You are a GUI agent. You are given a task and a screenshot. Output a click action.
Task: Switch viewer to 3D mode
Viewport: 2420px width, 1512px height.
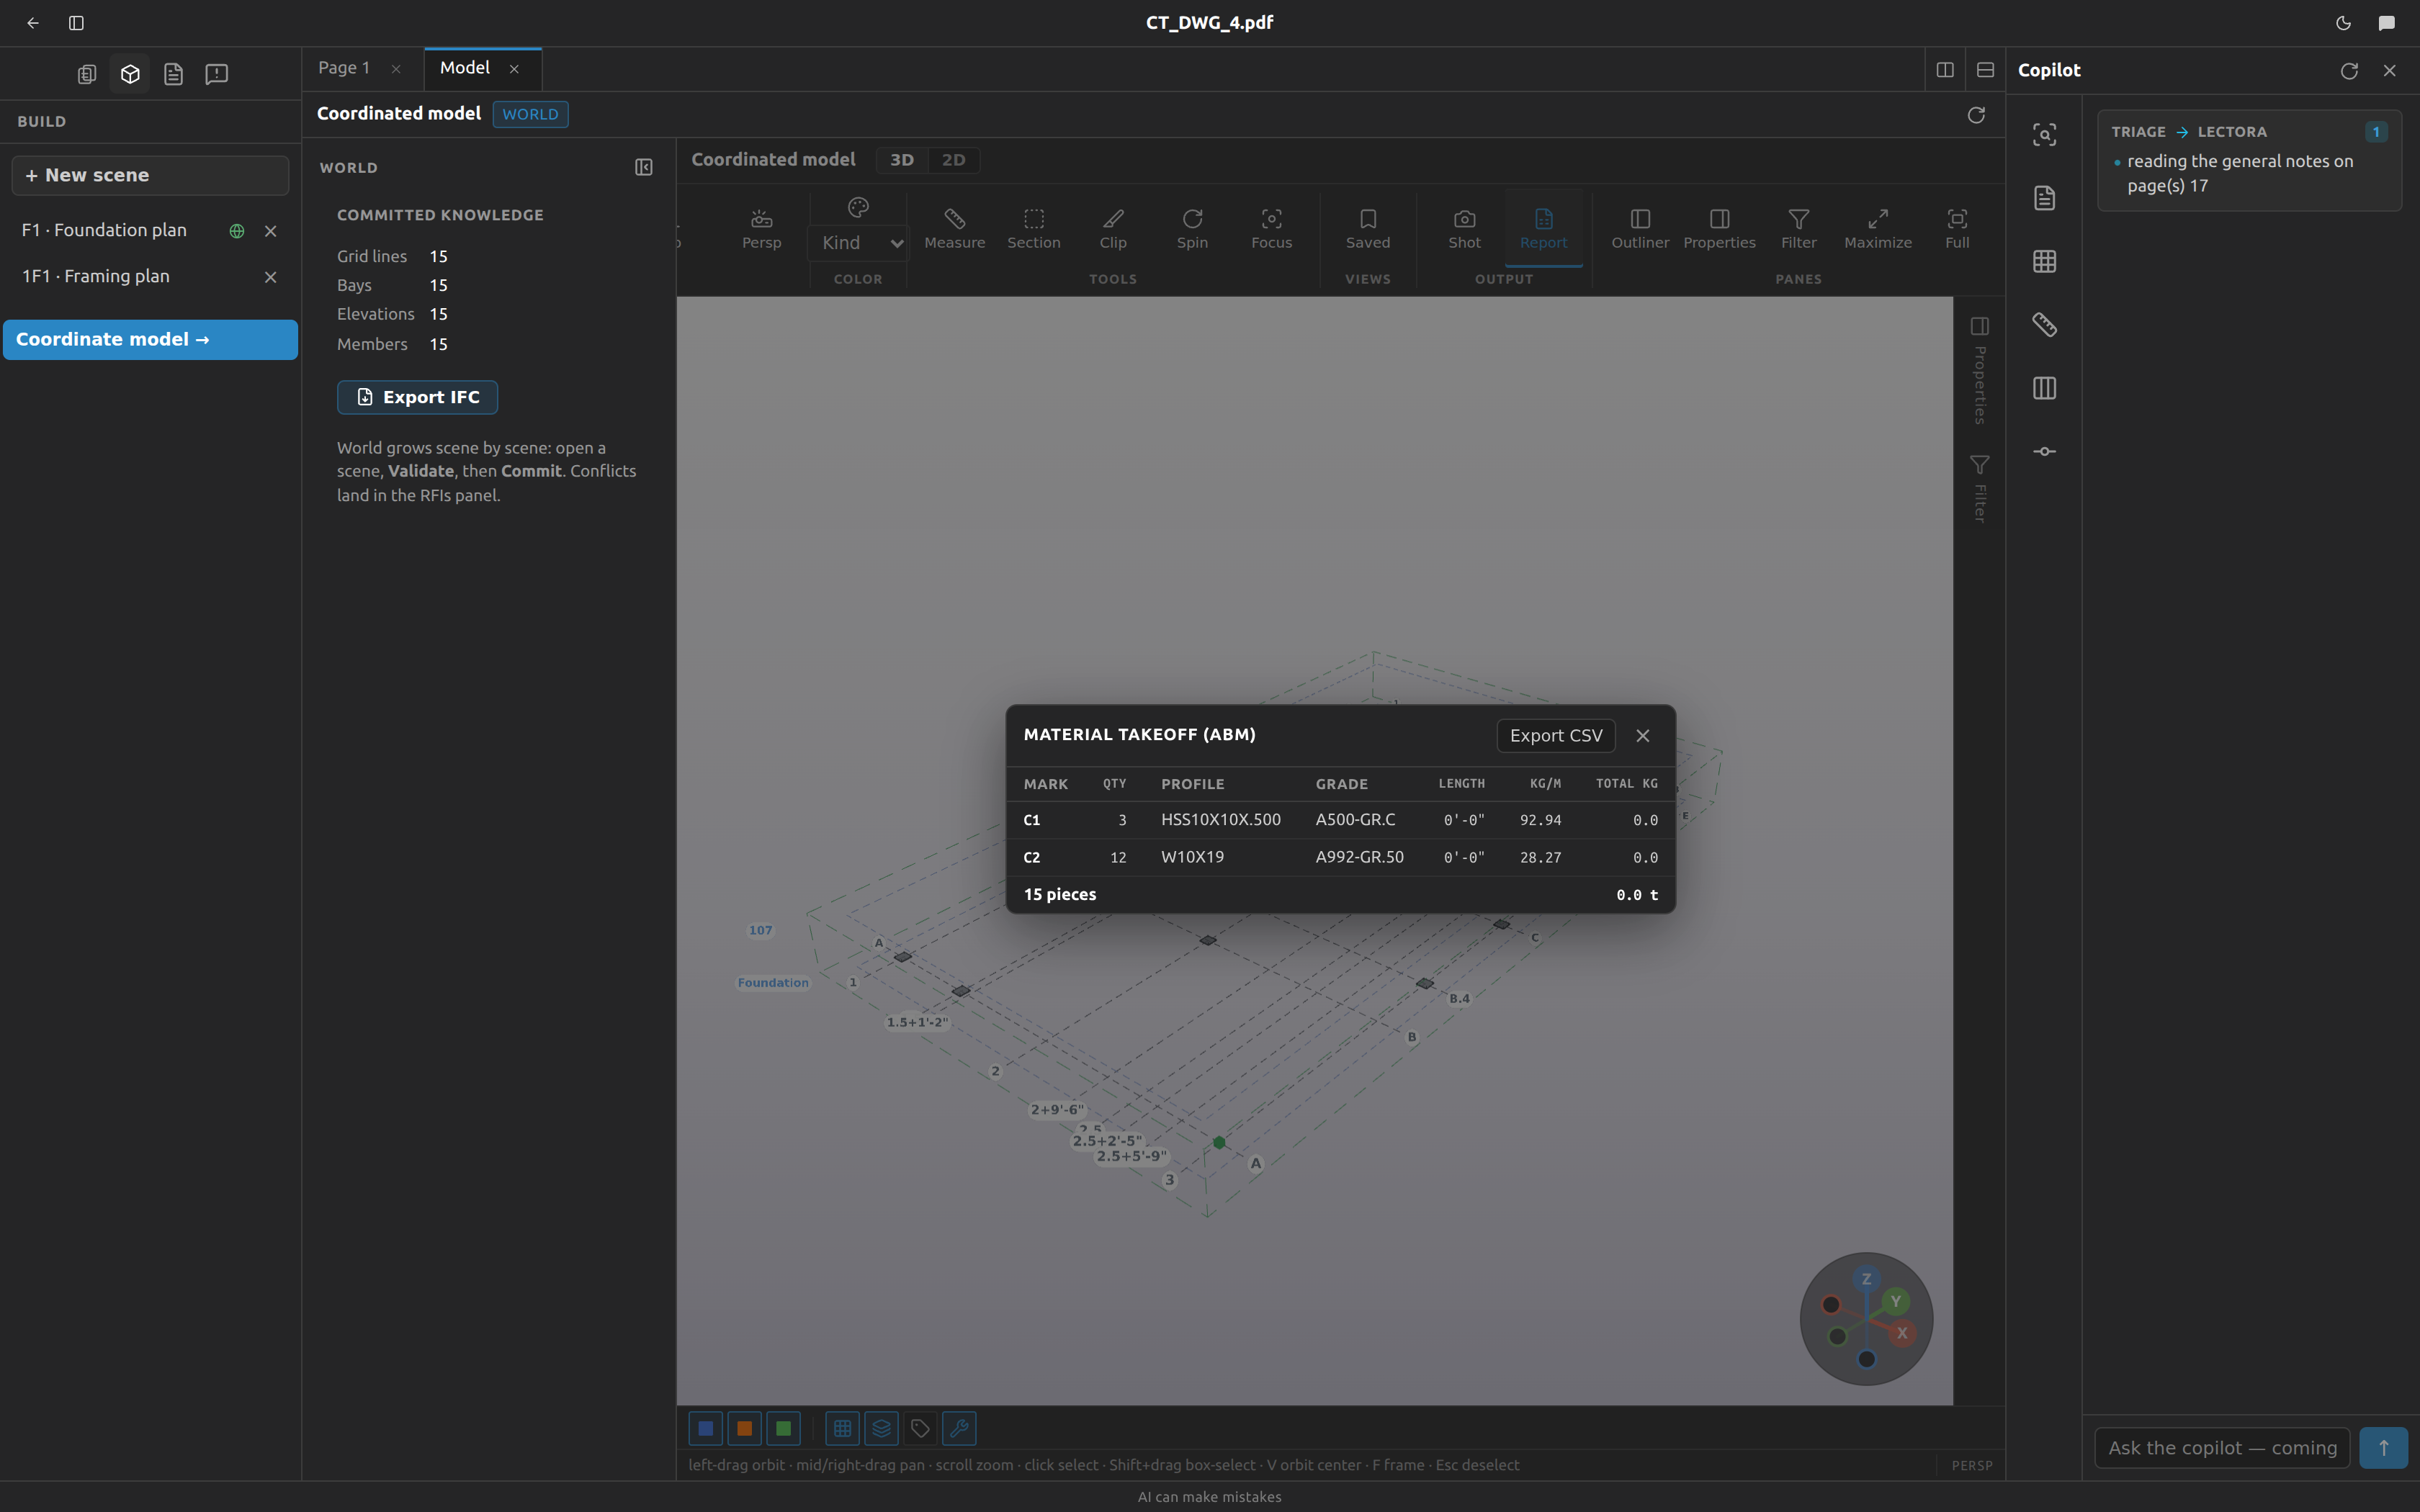pos(901,160)
